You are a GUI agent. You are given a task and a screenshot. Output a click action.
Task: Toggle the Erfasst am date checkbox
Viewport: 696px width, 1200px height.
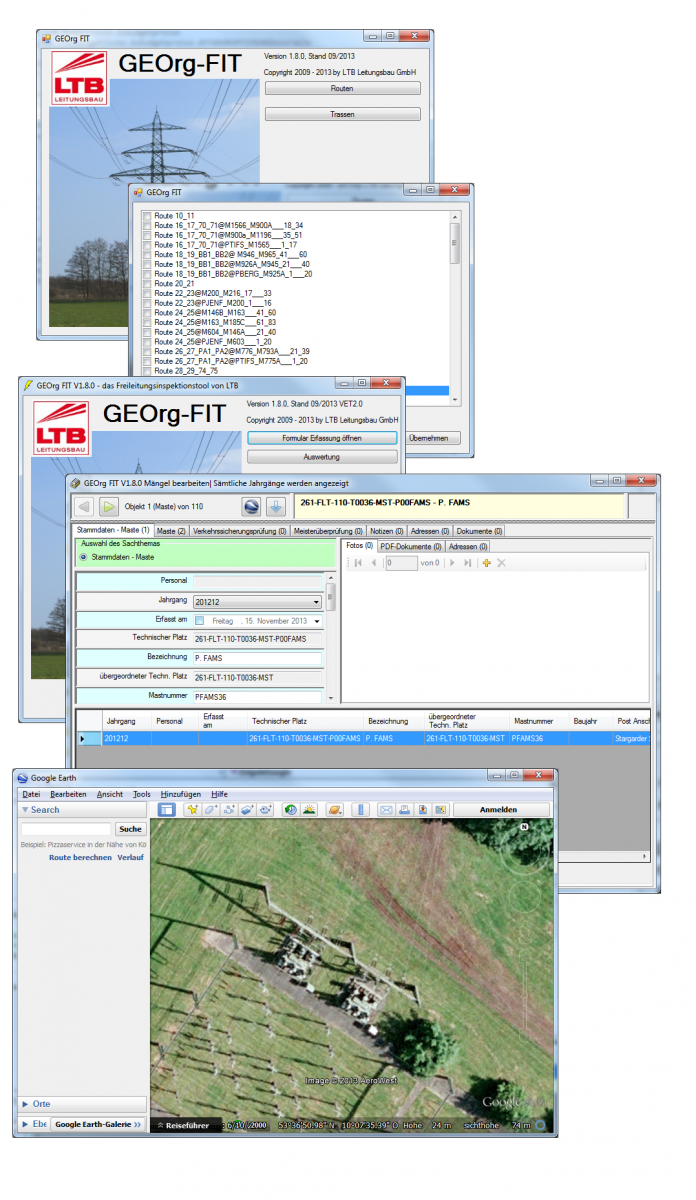tap(200, 621)
